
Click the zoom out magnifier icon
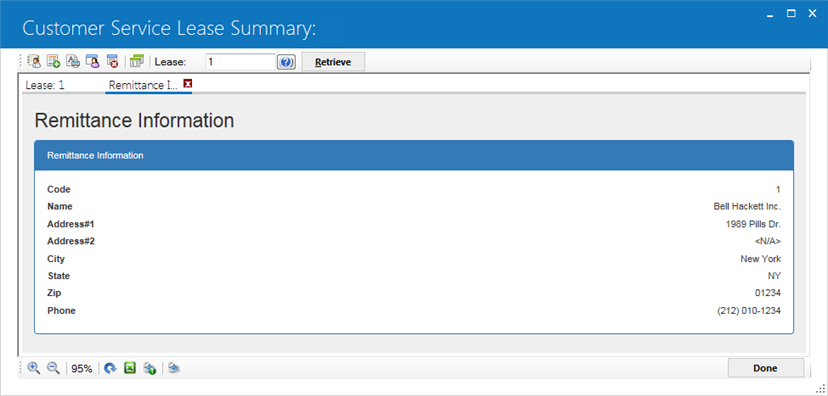53,368
